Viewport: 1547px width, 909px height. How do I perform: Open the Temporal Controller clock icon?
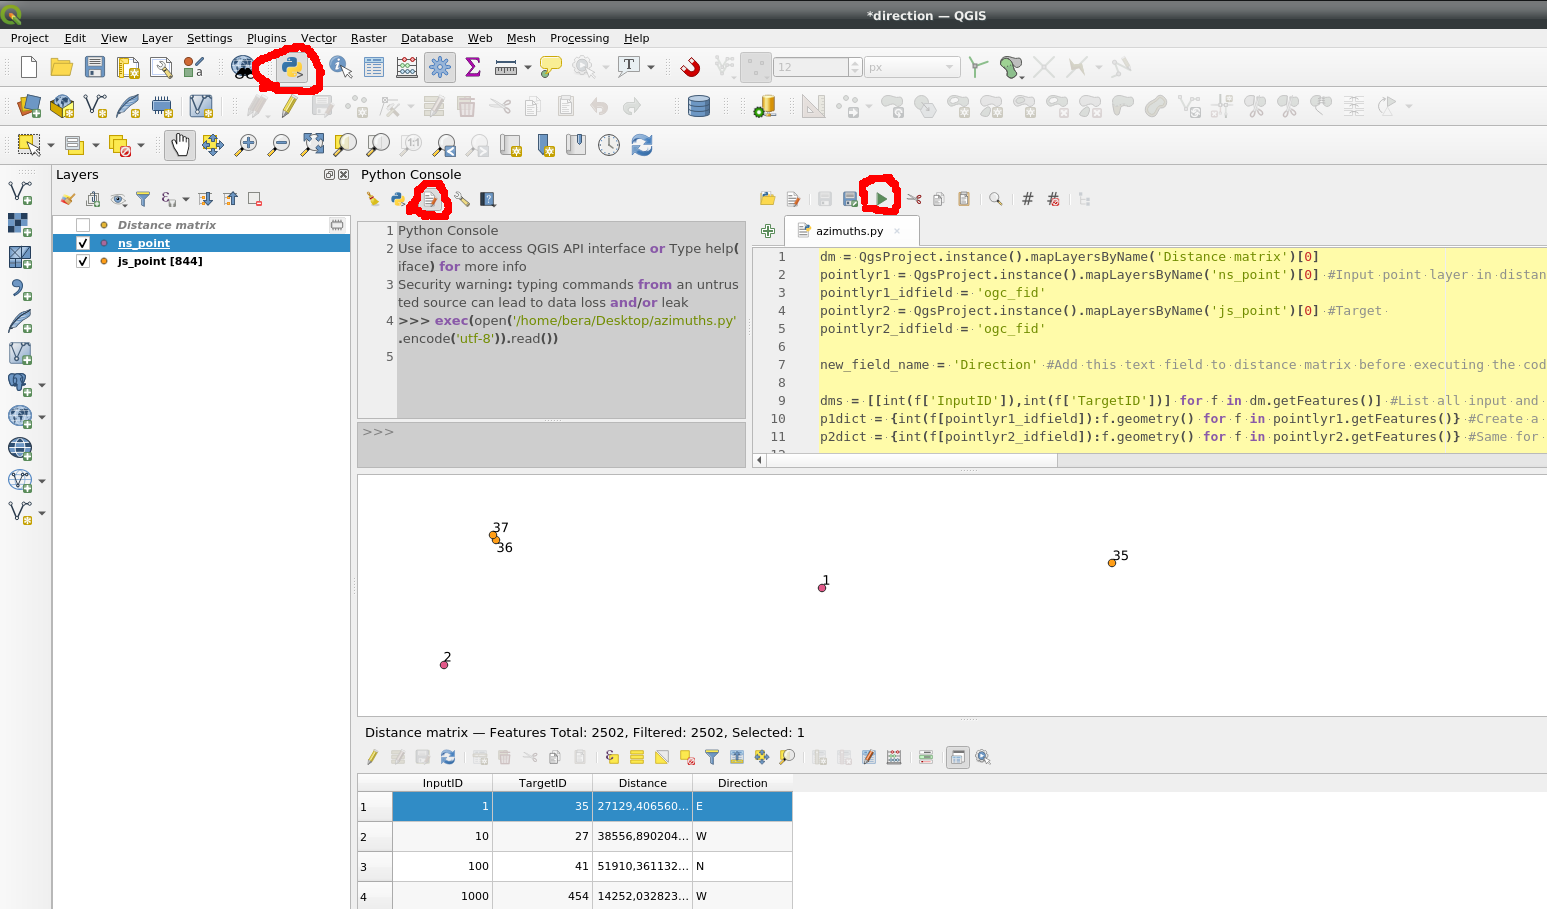609,145
